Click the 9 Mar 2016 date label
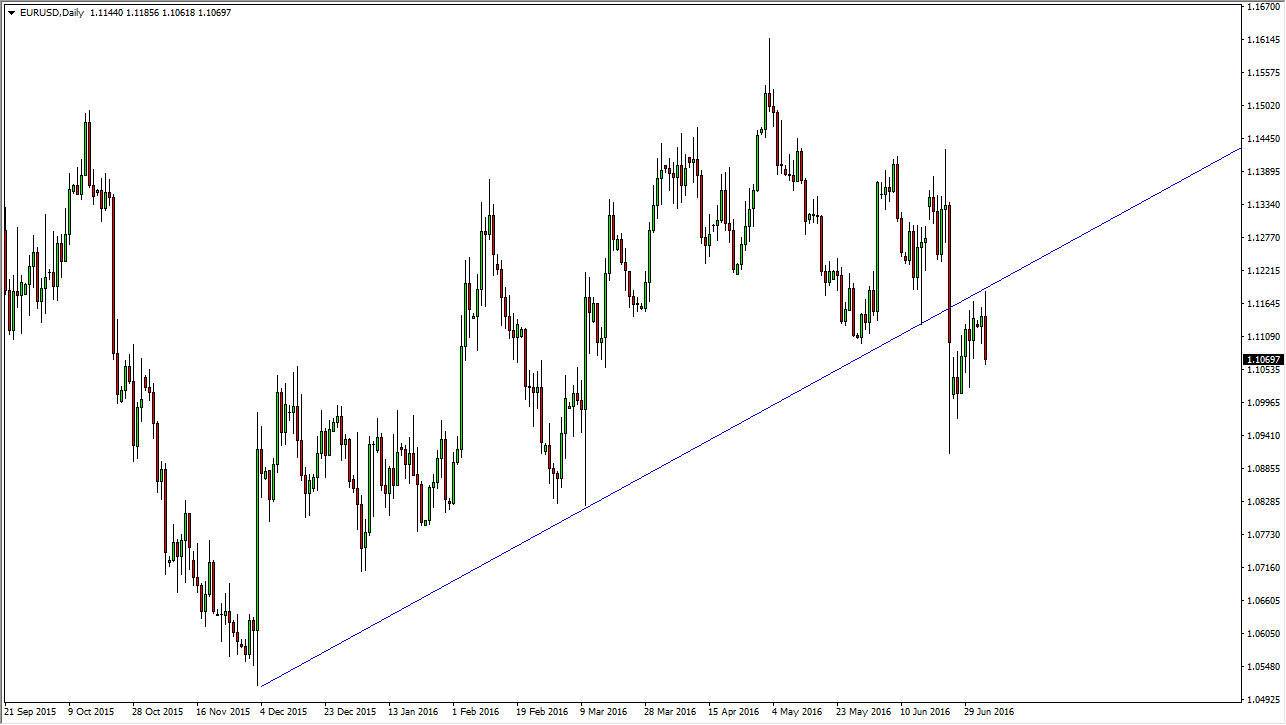This screenshot has width=1286, height=725. (x=606, y=712)
